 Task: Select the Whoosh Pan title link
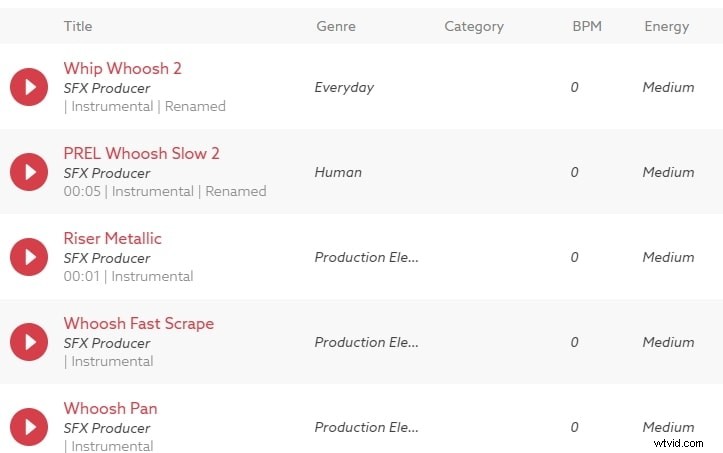click(110, 408)
